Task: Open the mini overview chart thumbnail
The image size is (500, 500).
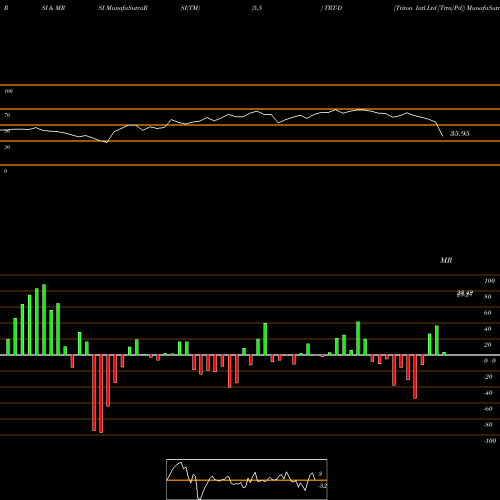Action: tap(247, 479)
